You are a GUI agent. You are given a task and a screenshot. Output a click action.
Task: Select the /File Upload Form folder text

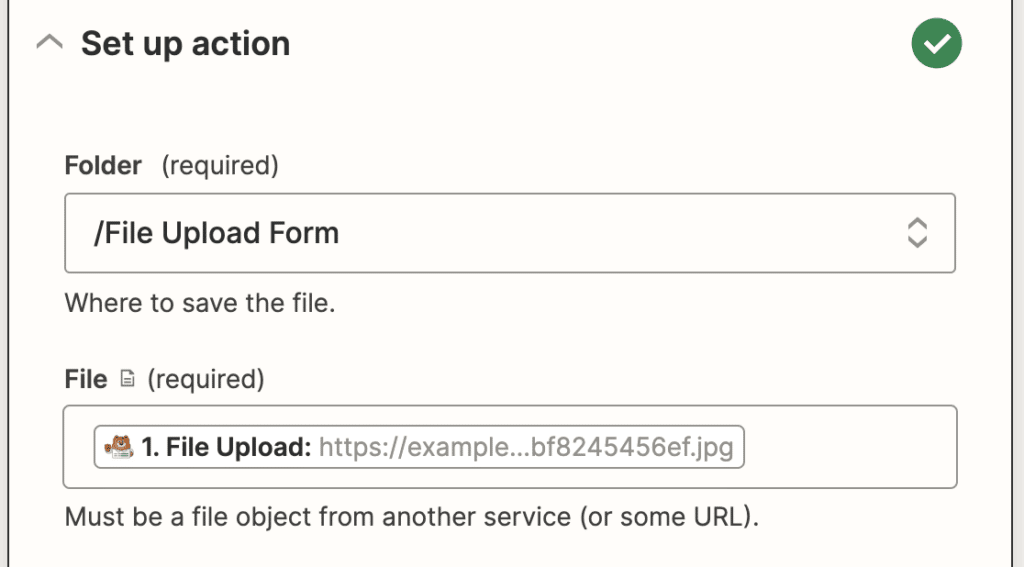coord(216,233)
